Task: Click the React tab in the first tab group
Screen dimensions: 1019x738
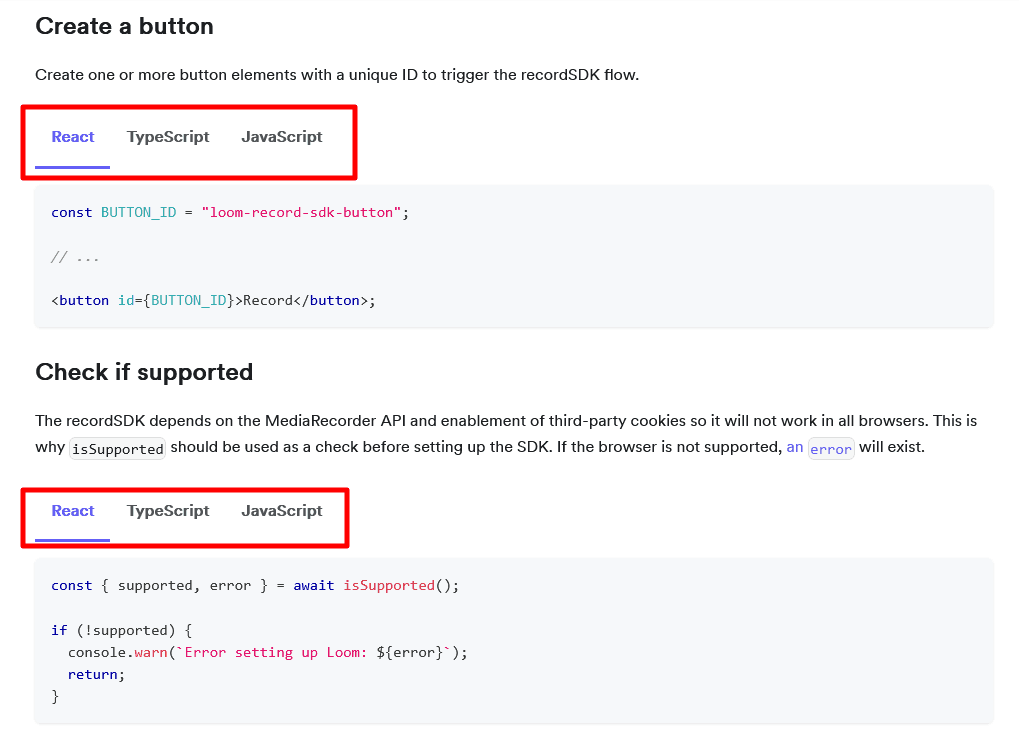Action: click(x=71, y=136)
